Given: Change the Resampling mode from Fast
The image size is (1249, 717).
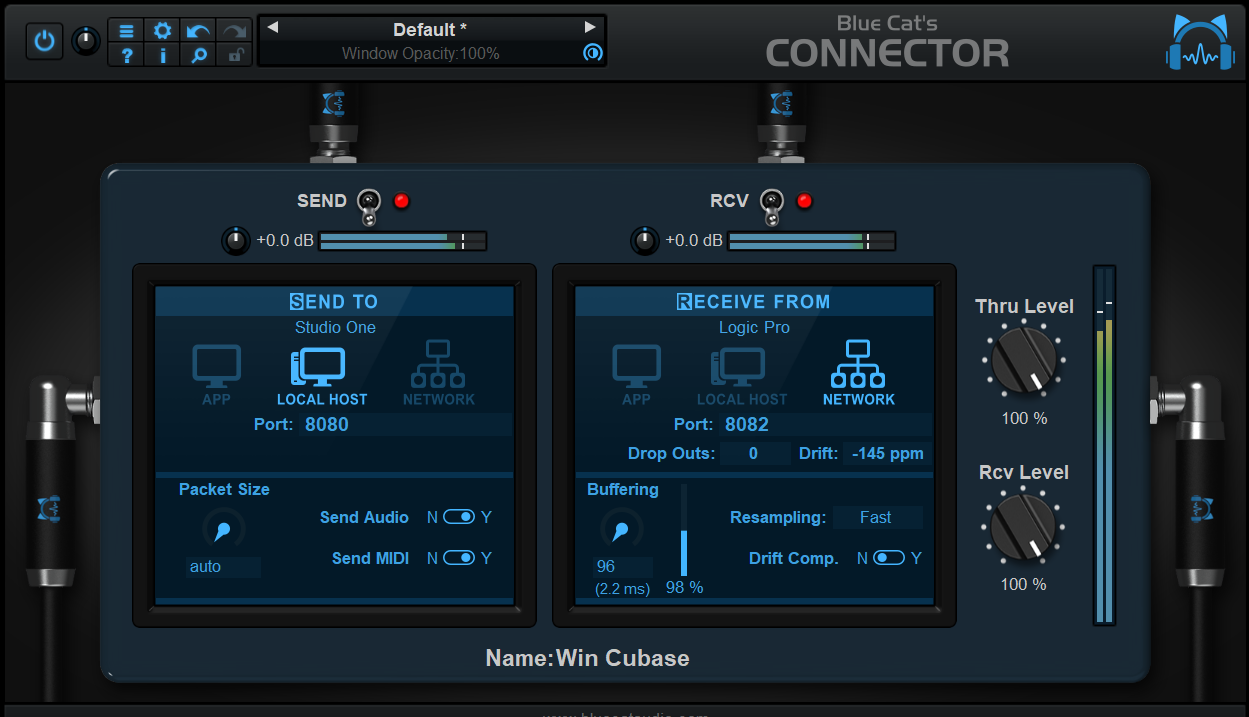Looking at the screenshot, I should point(877,517).
